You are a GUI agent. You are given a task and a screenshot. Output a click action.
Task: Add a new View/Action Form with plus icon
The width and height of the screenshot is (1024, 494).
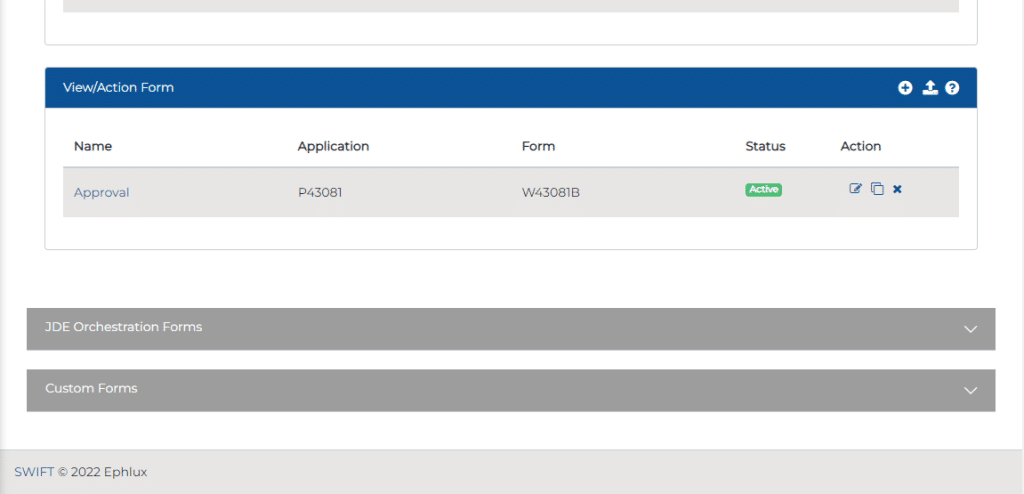pyautogui.click(x=905, y=88)
